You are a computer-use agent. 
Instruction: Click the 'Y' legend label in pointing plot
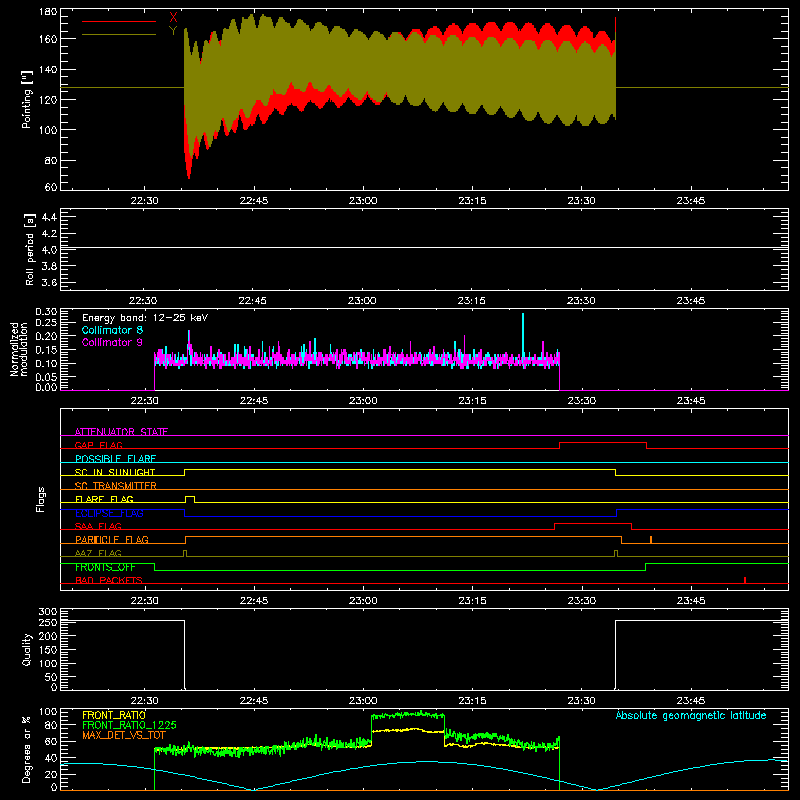tap(173, 31)
